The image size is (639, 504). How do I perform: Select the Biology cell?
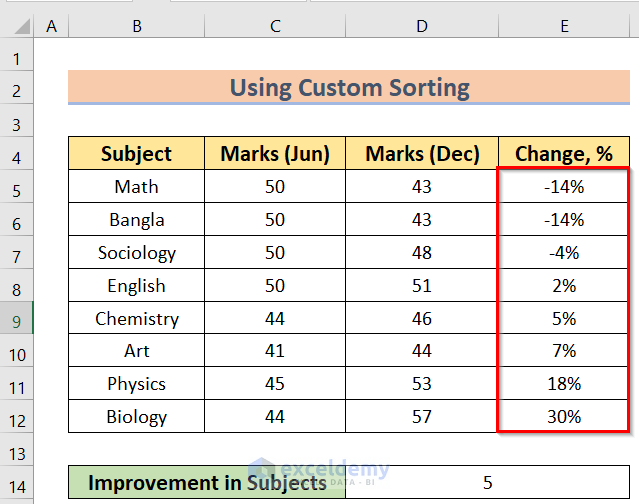136,417
